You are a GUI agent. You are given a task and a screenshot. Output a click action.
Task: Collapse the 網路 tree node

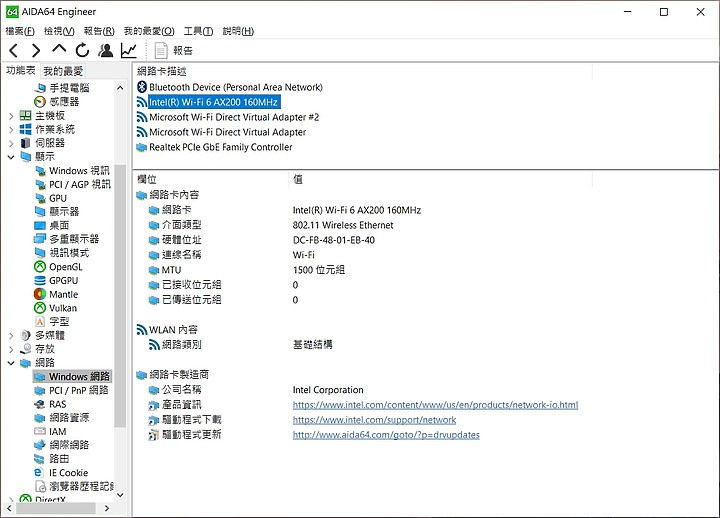[11, 363]
